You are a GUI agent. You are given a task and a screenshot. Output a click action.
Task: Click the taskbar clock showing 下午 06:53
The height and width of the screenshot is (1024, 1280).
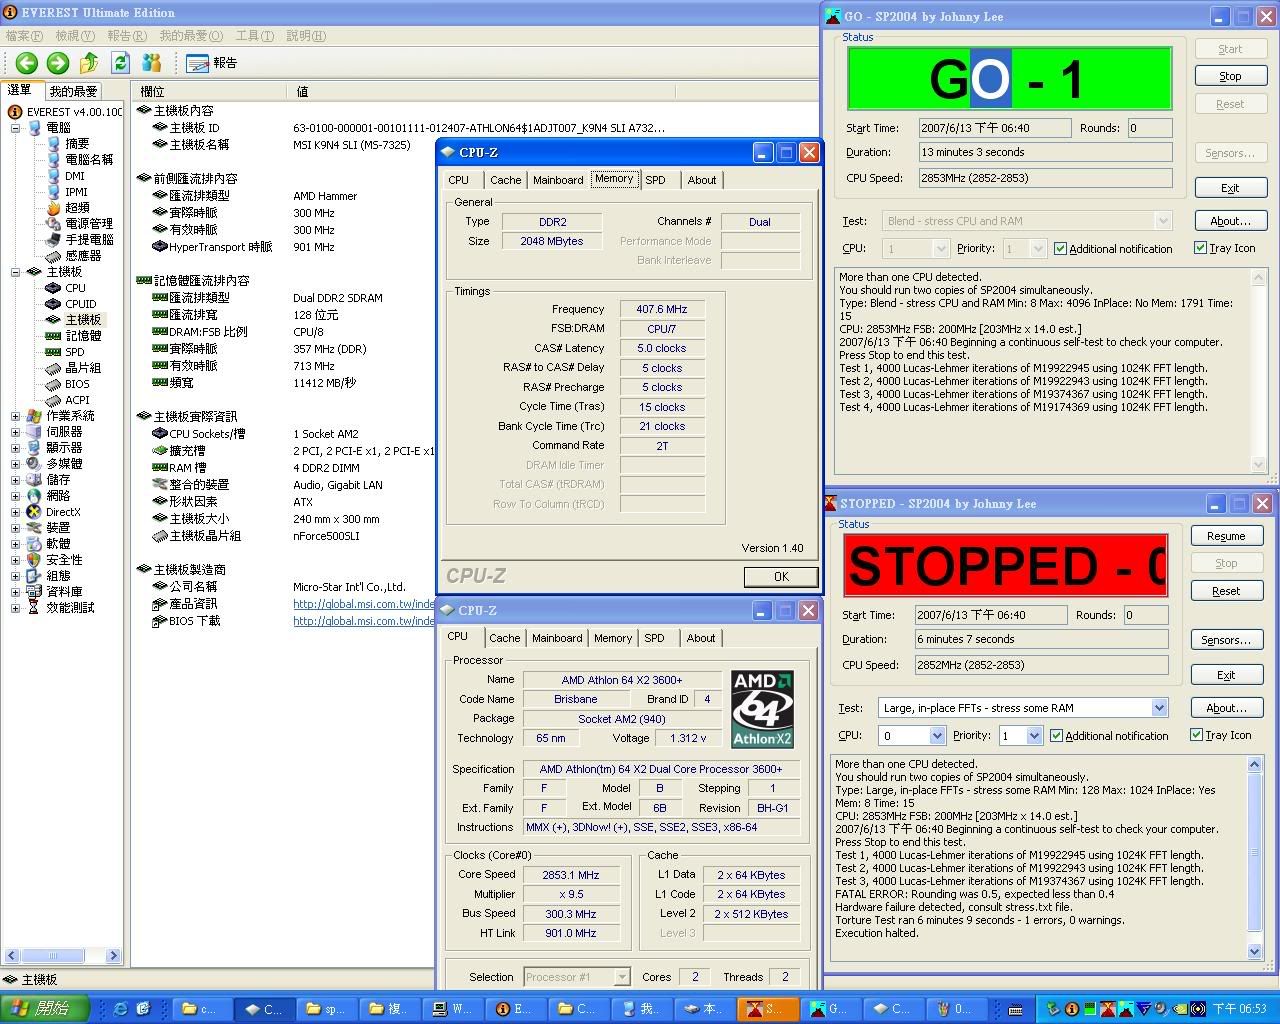(1240, 1009)
